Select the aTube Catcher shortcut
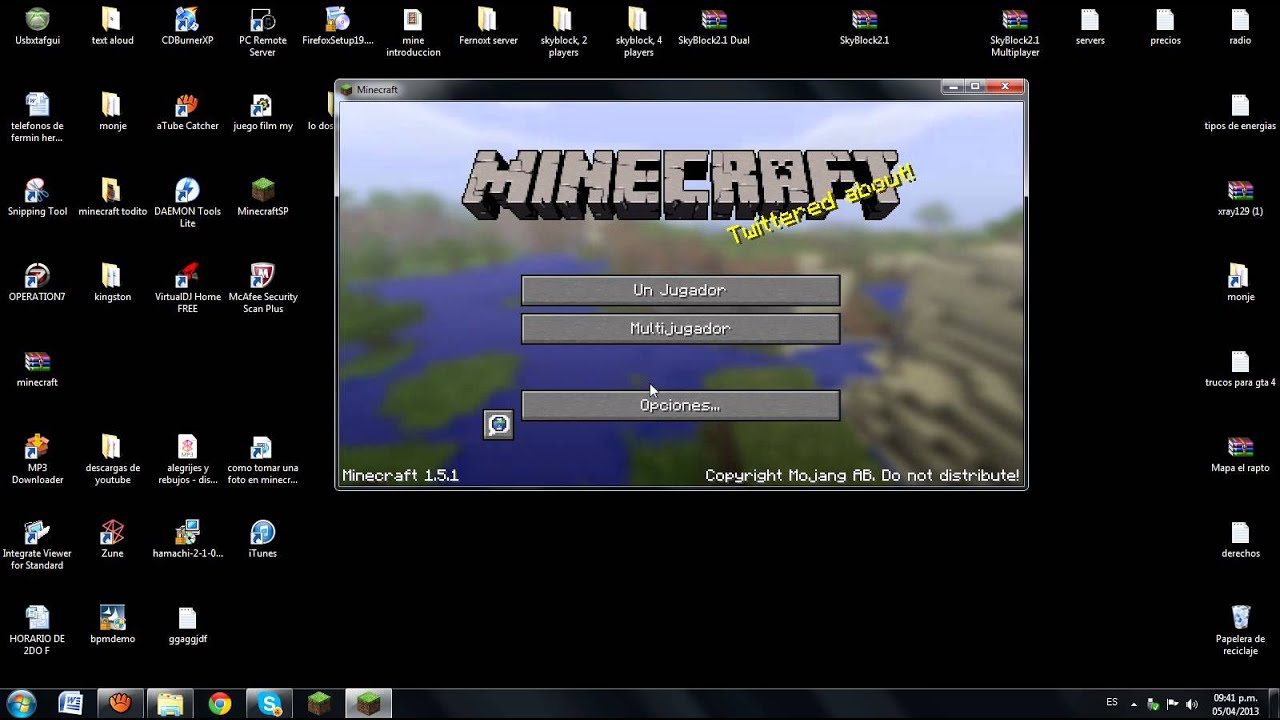The width and height of the screenshot is (1280, 720). 187,112
